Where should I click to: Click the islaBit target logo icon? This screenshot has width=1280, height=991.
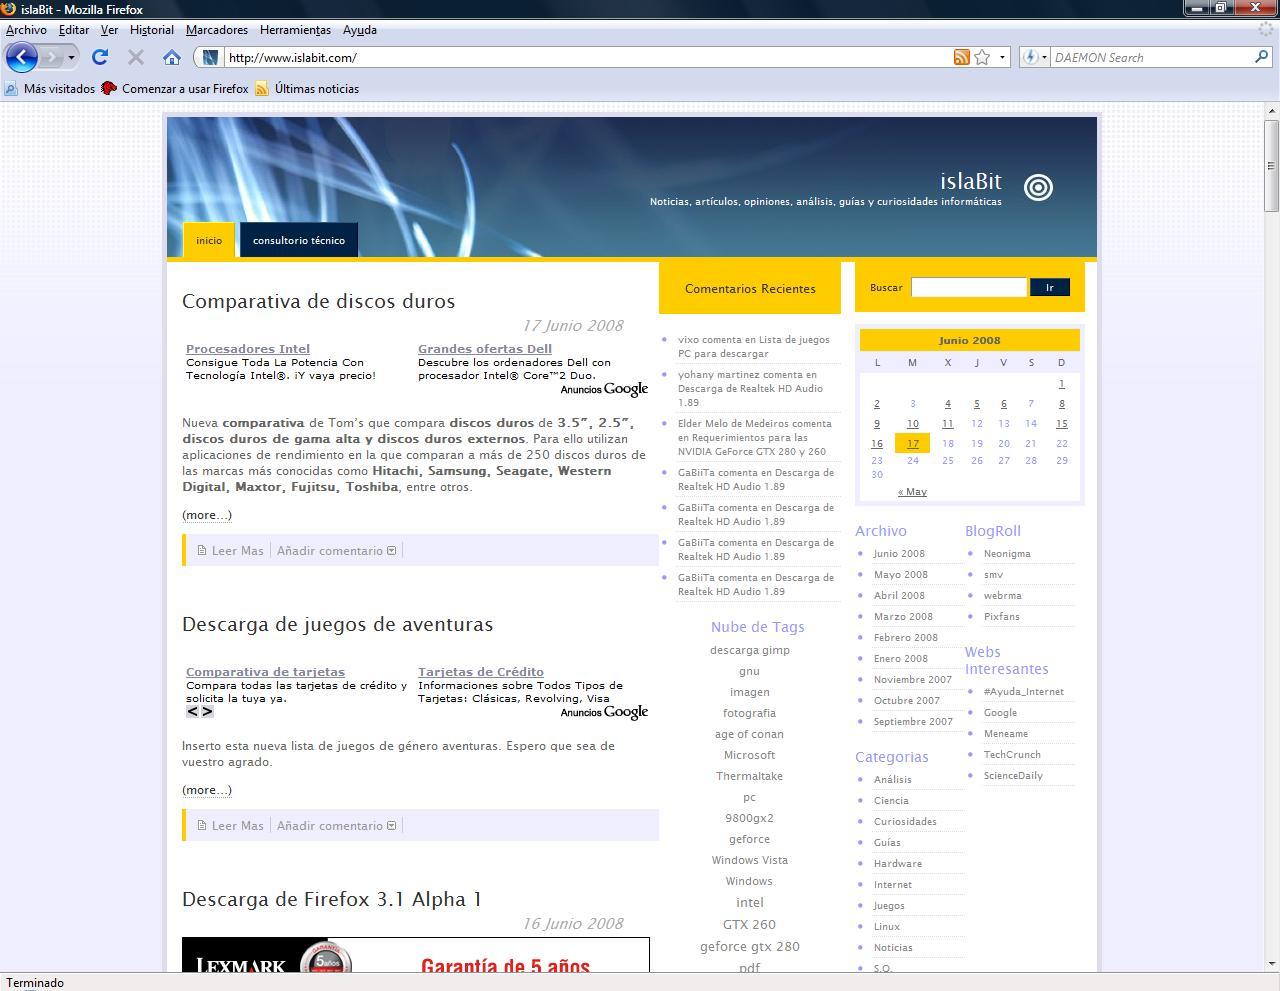pos(1038,187)
